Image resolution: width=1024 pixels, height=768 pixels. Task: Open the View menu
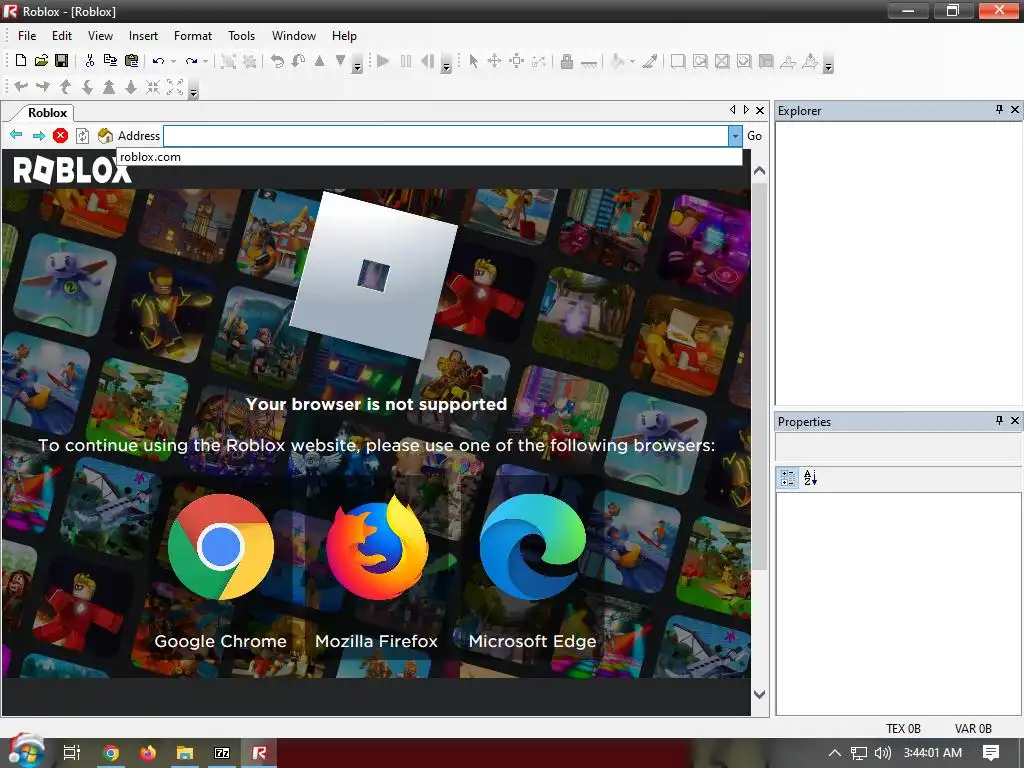[x=101, y=36]
